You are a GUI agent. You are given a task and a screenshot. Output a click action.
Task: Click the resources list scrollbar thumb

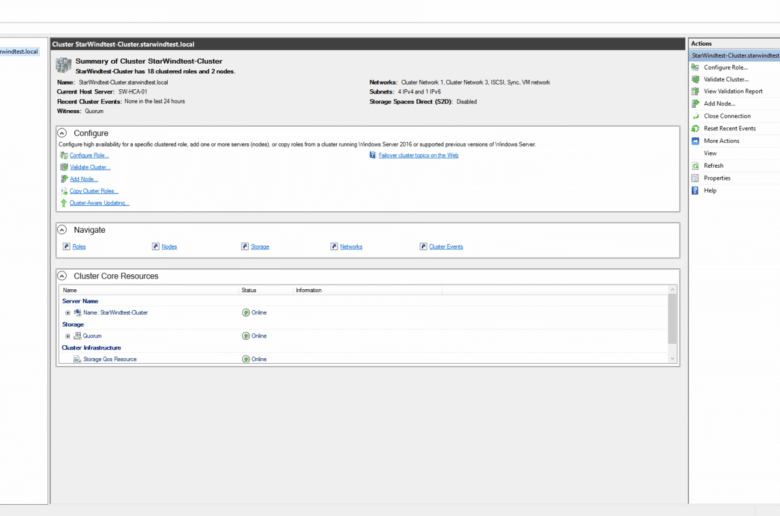pyautogui.click(x=672, y=318)
